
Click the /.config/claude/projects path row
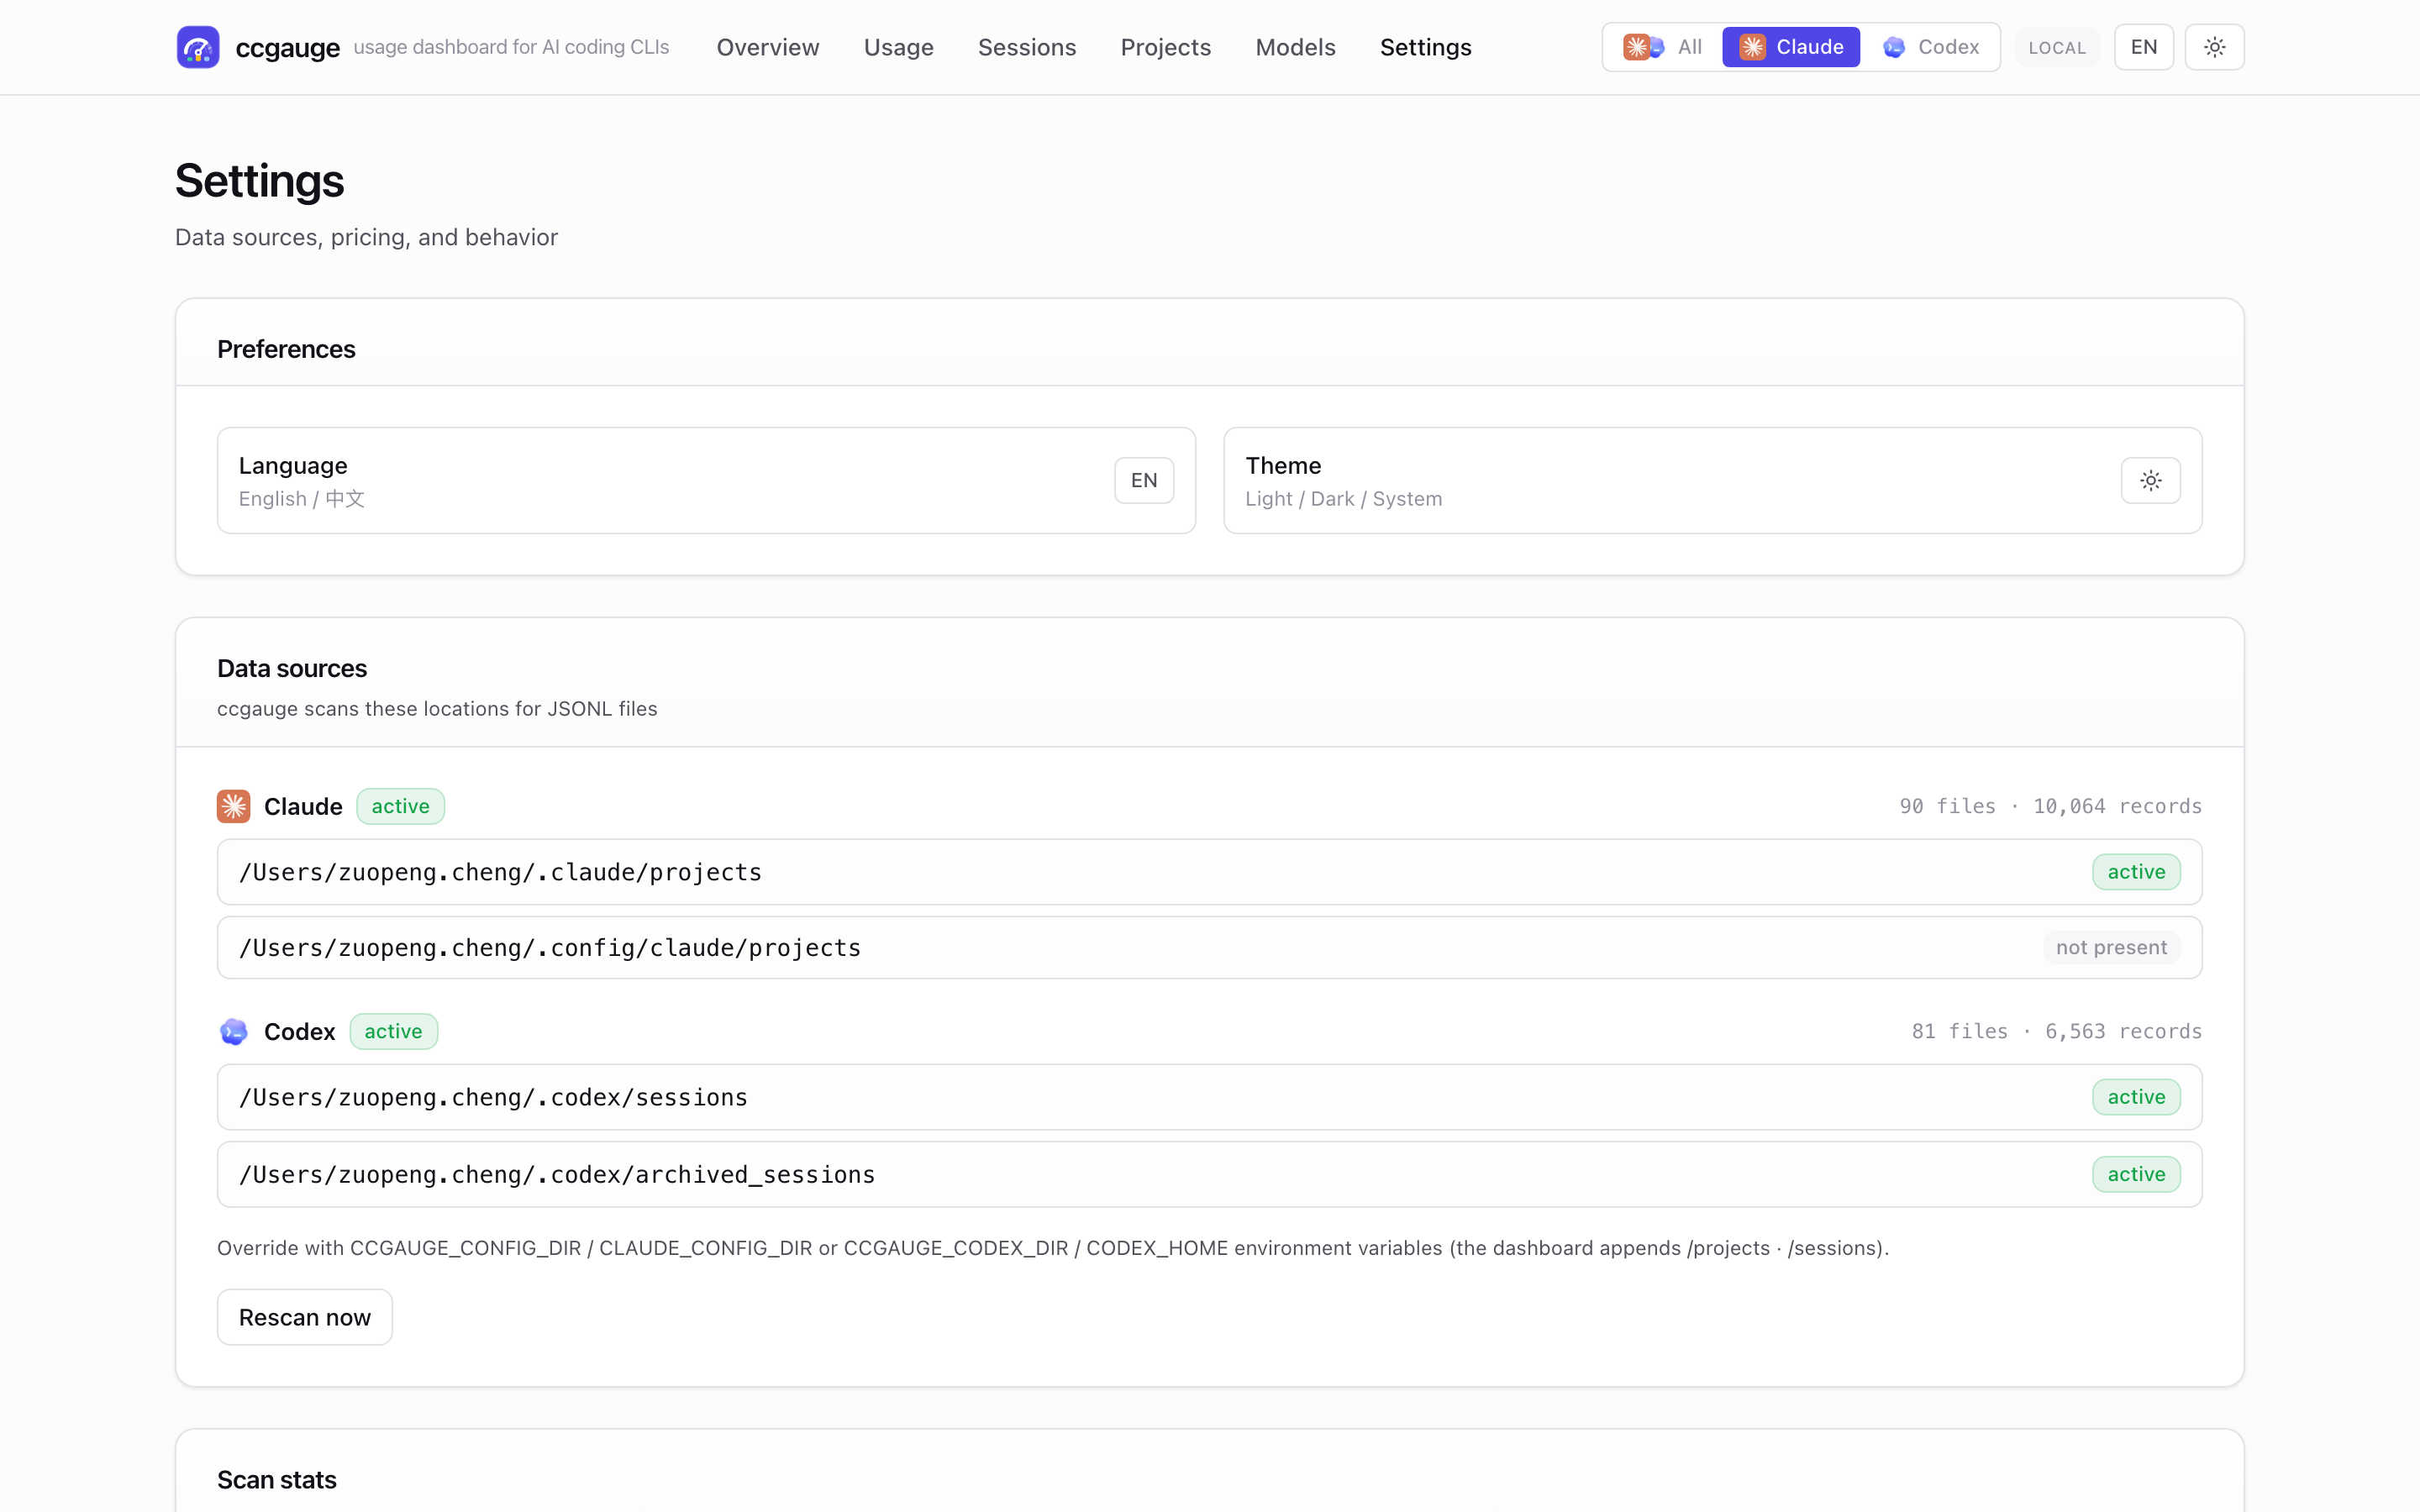(x=1209, y=947)
